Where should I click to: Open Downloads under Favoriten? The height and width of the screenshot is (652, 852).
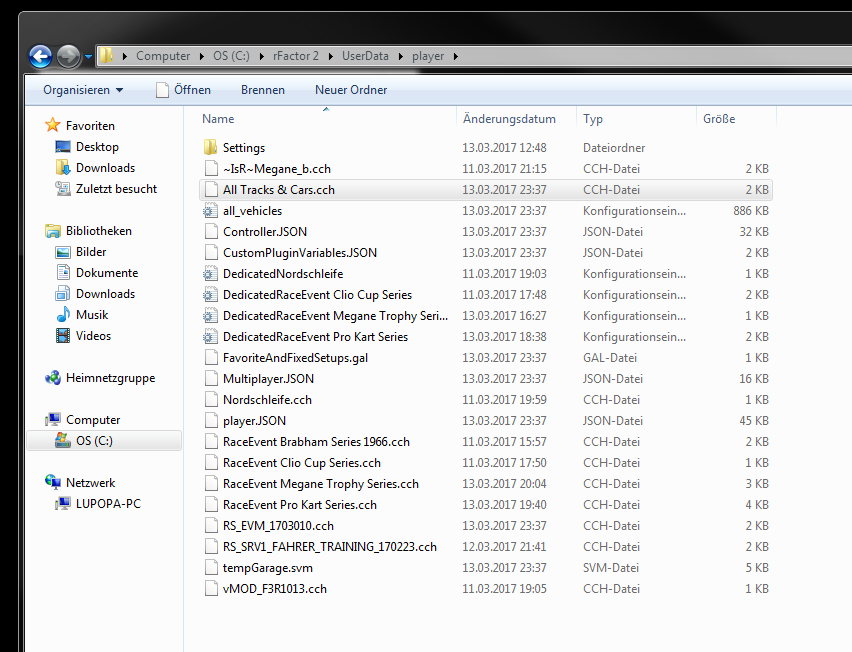(105, 168)
